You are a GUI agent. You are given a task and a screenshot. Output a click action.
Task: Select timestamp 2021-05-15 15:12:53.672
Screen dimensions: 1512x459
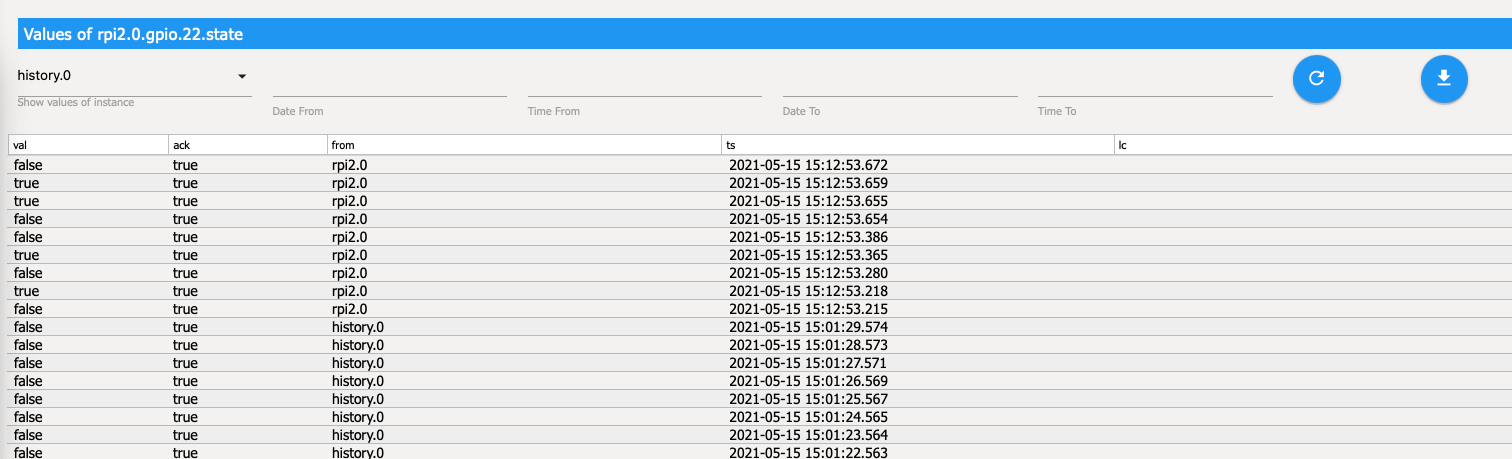coord(808,165)
